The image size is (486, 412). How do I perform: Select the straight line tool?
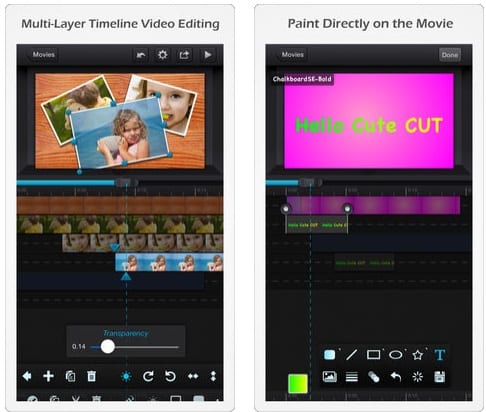[351, 355]
